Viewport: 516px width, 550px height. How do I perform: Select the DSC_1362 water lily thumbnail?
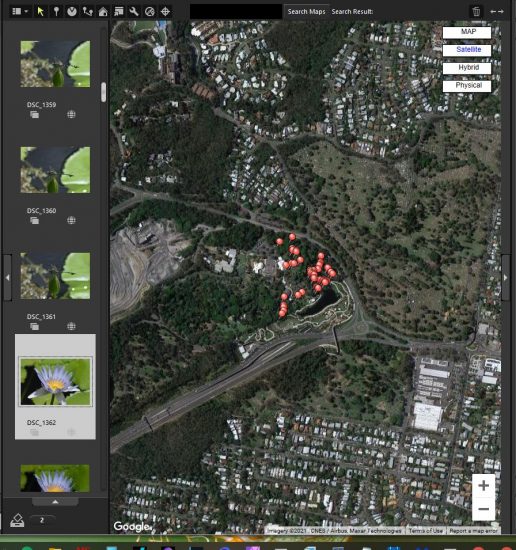(x=55, y=382)
